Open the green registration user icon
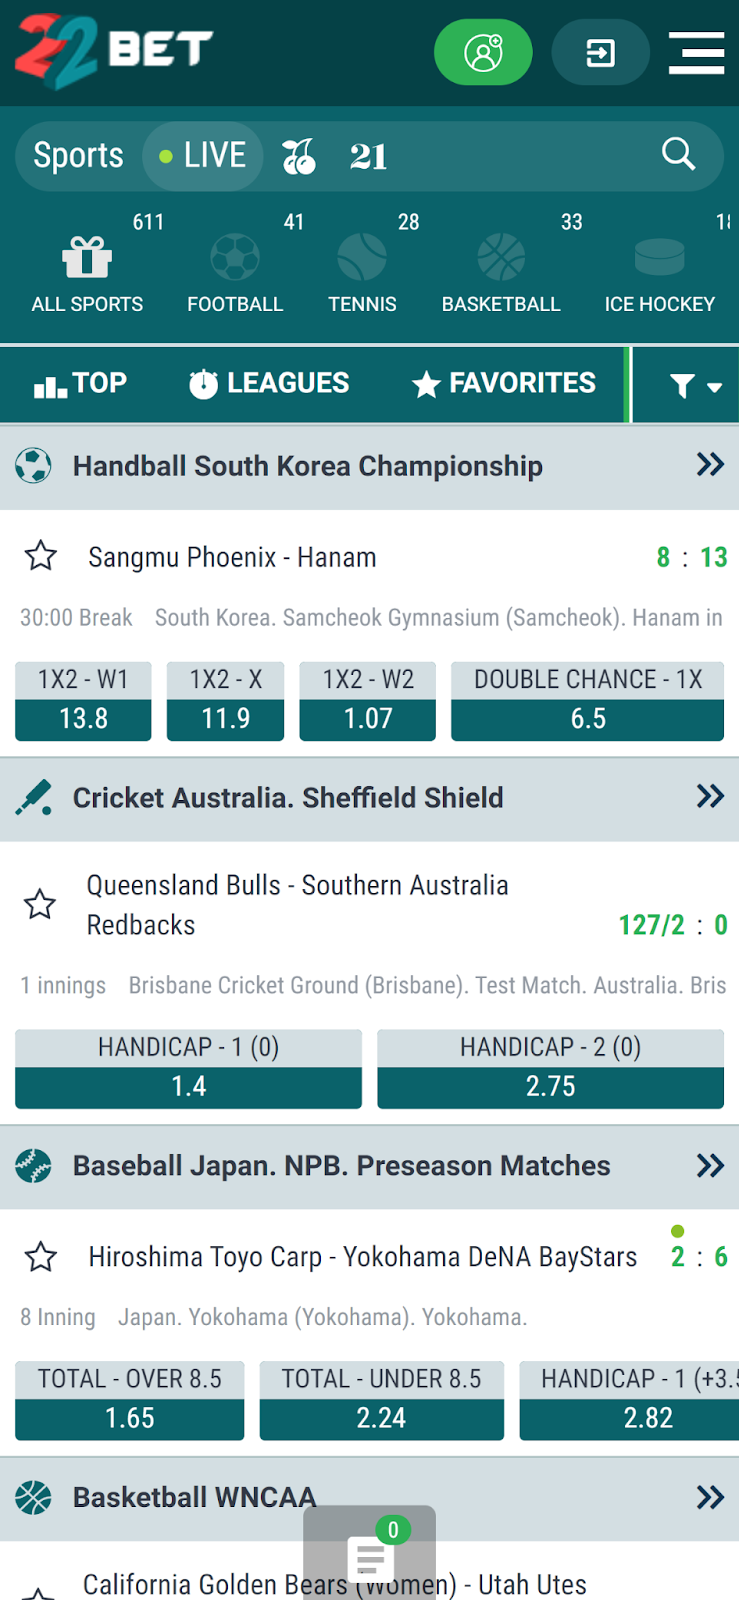 click(483, 52)
